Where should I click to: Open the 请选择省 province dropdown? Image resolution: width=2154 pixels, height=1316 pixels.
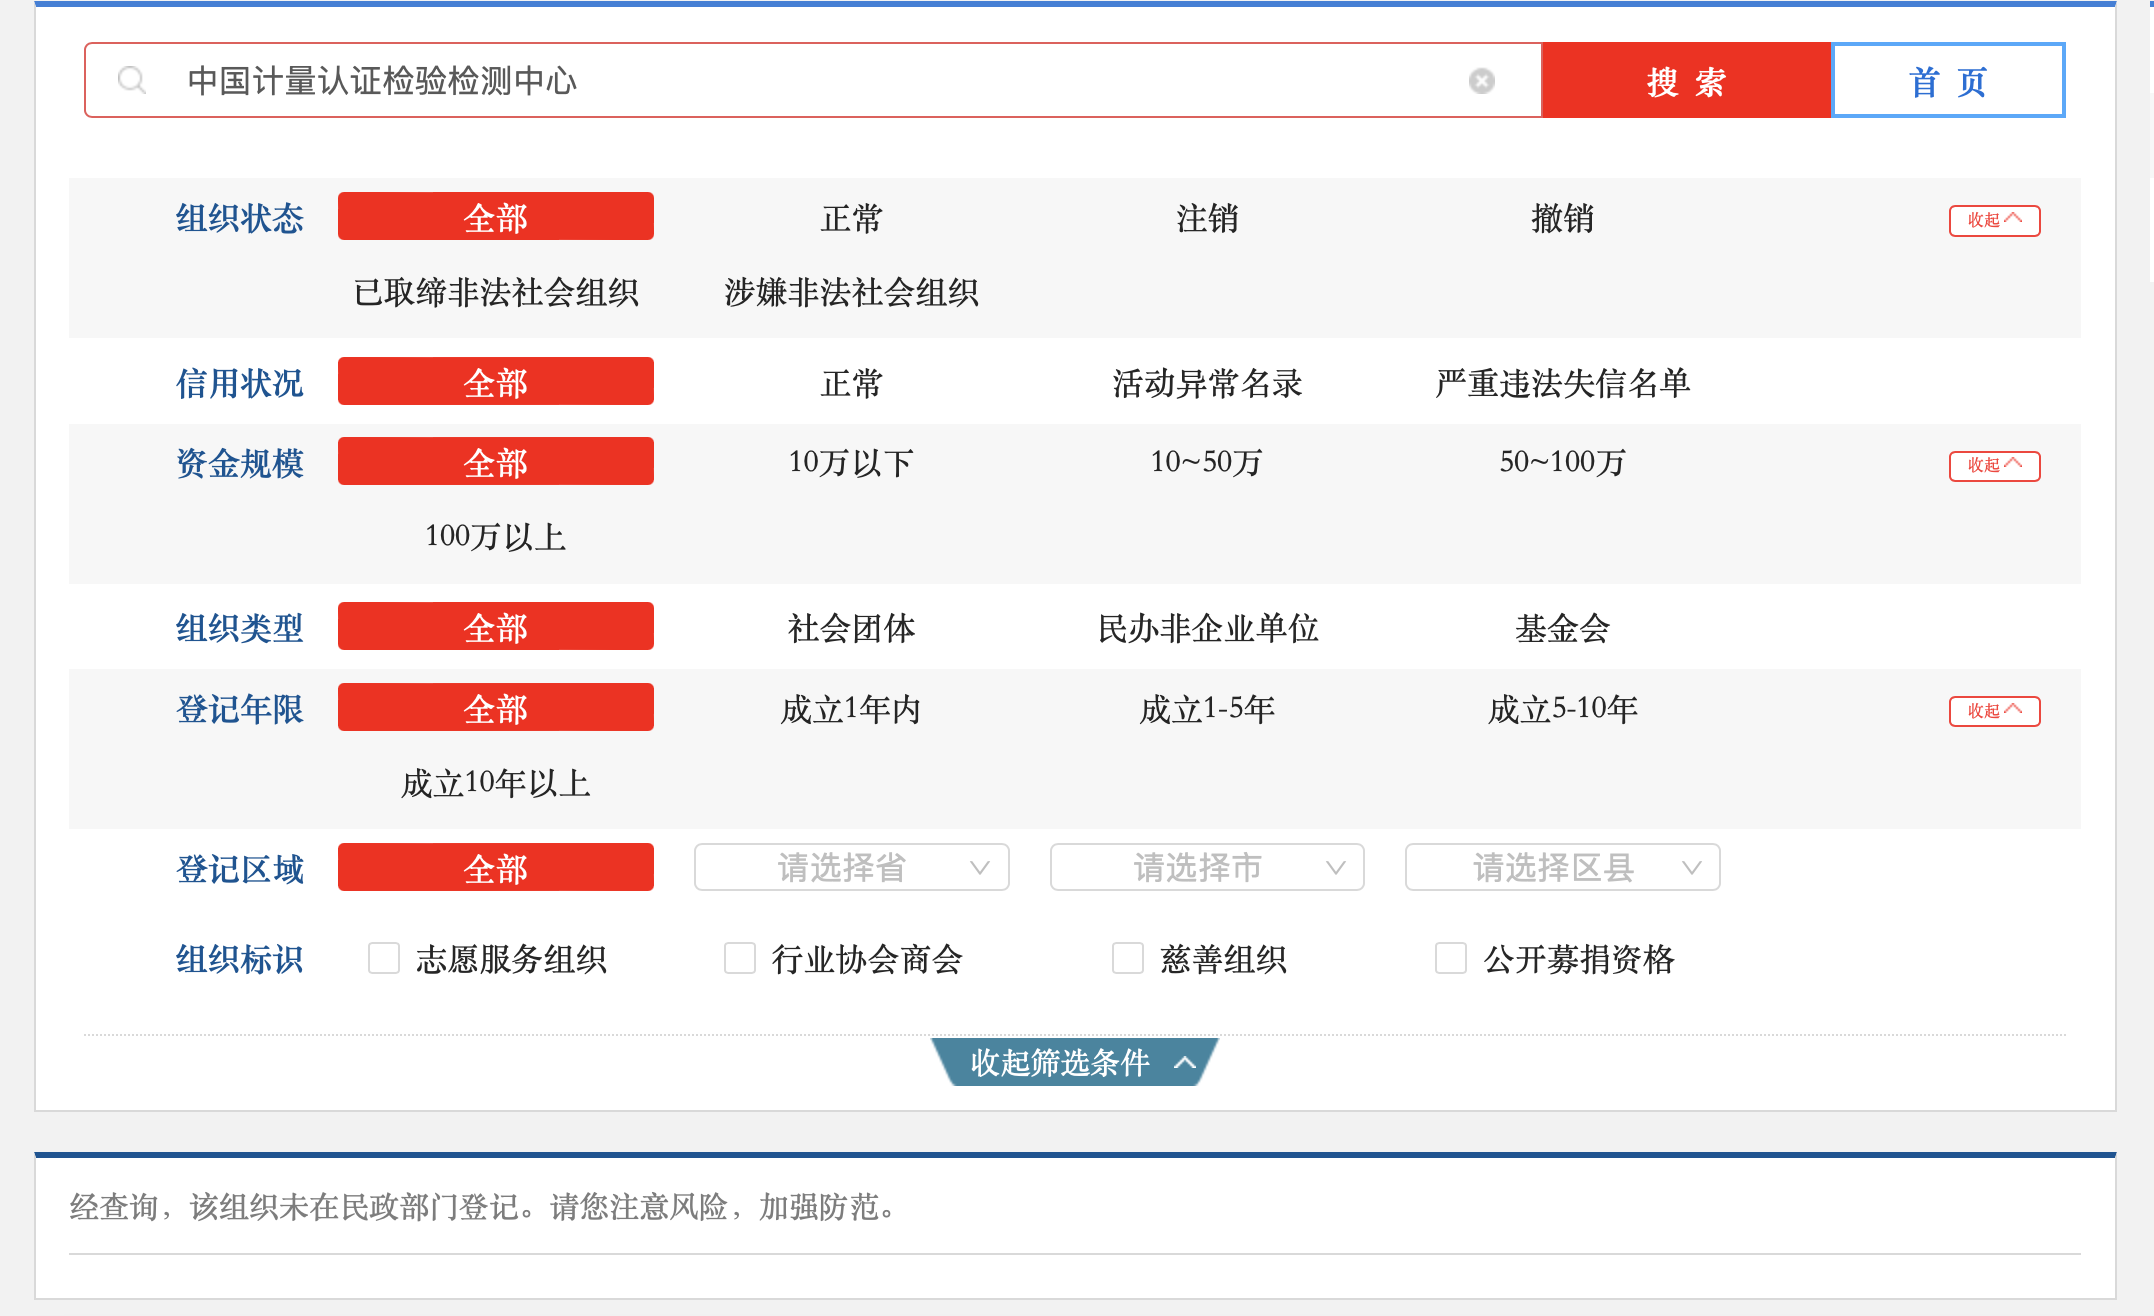pos(851,867)
